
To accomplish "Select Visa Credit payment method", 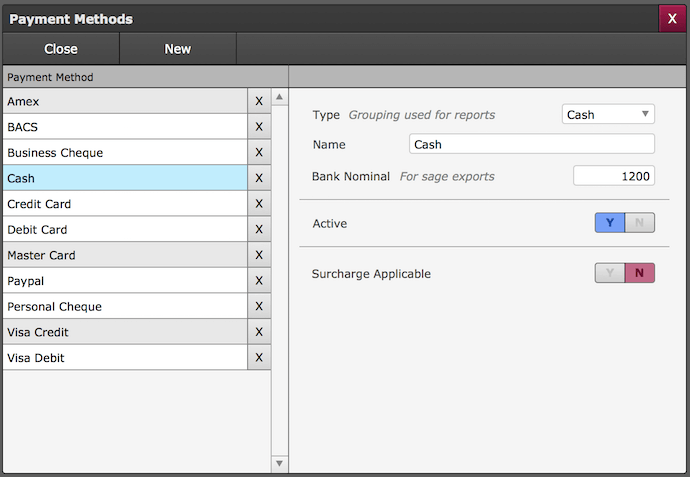I will coord(125,332).
